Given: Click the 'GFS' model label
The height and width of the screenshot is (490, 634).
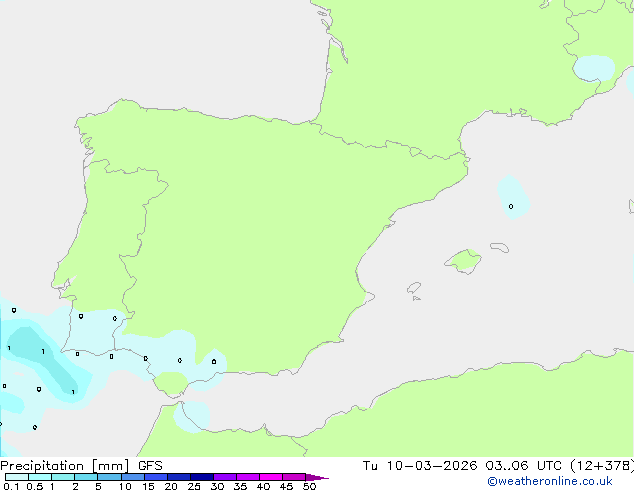Looking at the screenshot, I should click(150, 466).
